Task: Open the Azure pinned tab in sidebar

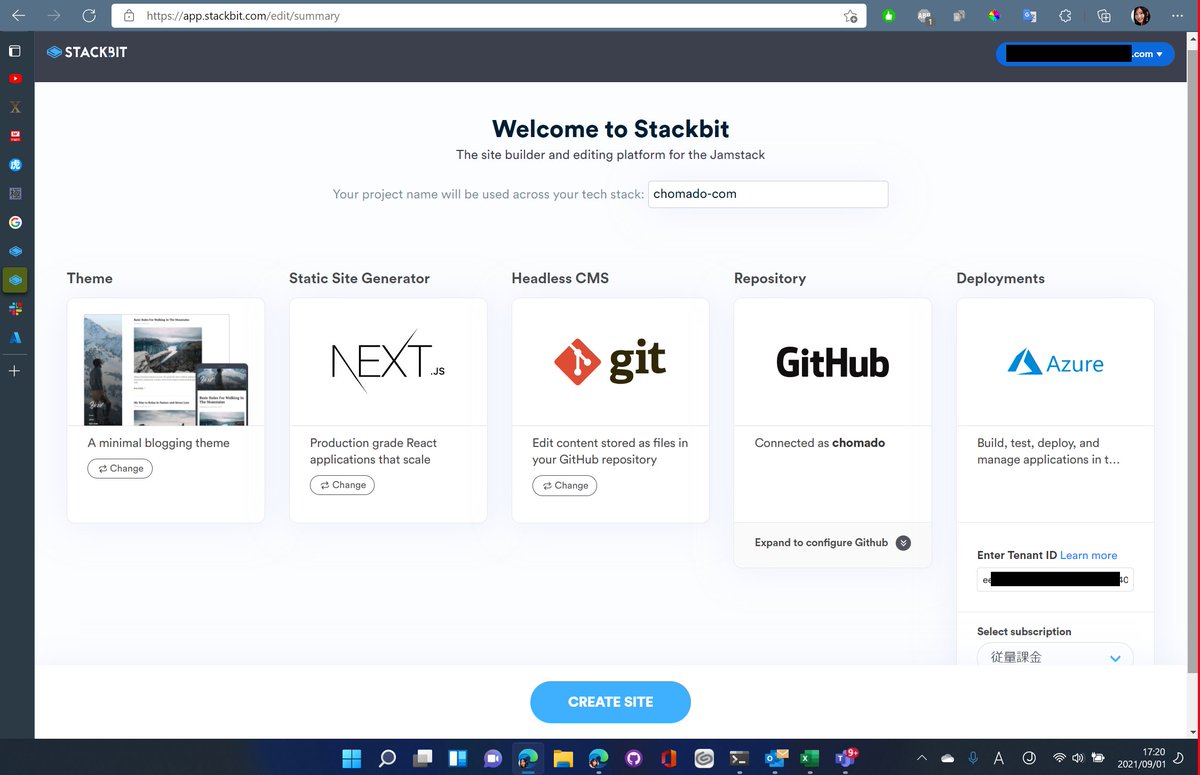Action: (15, 338)
